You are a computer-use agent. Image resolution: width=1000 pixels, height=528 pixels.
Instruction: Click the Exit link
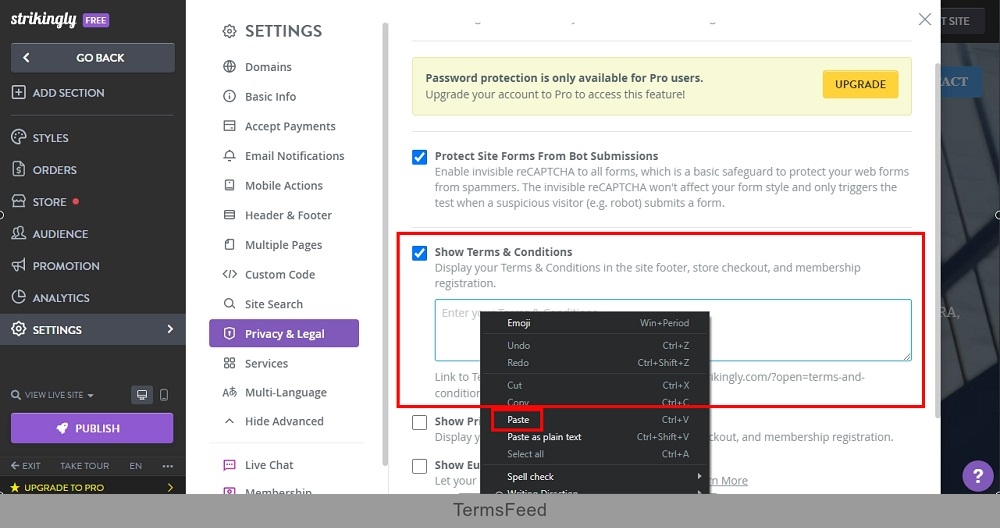pyautogui.click(x=26, y=466)
